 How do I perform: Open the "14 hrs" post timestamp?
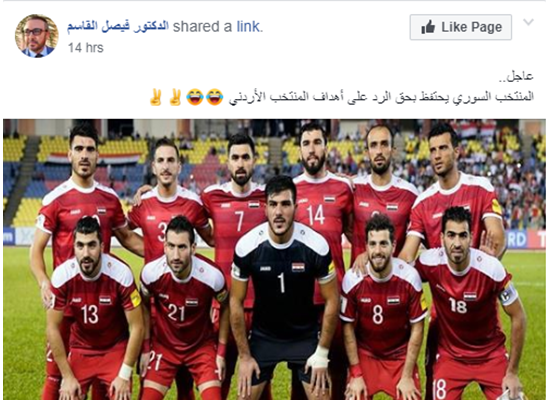[86, 48]
